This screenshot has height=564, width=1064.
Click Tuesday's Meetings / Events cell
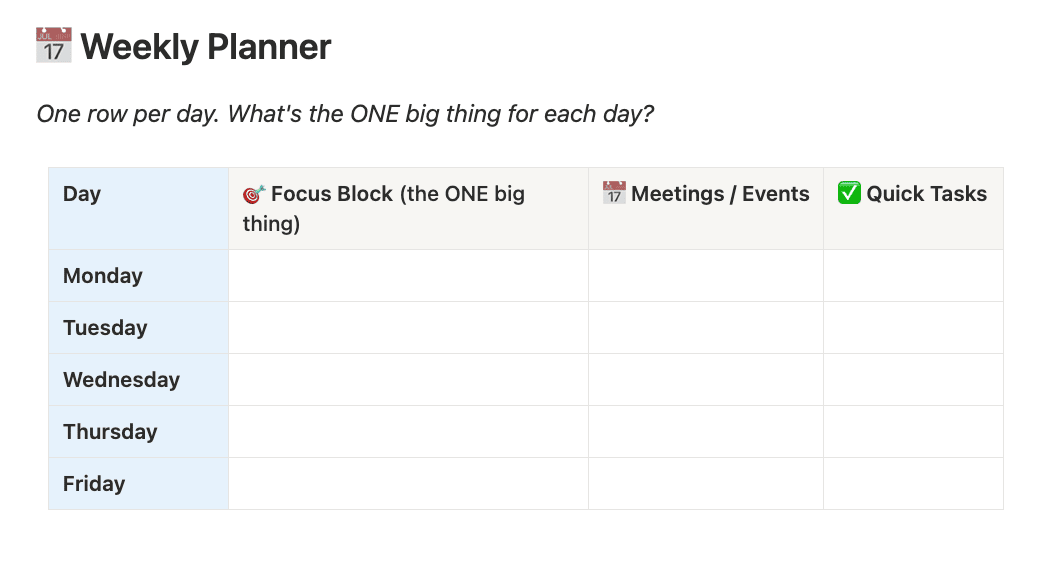[x=705, y=328]
